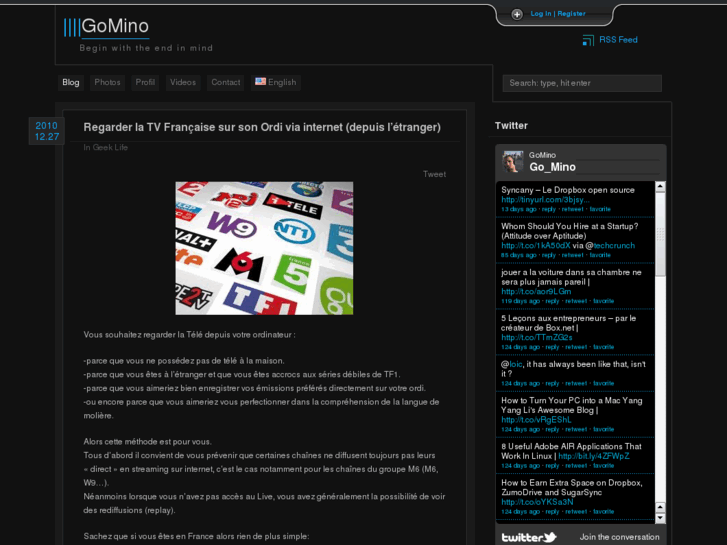Click the 2010 12.27 date badge

tap(47, 131)
